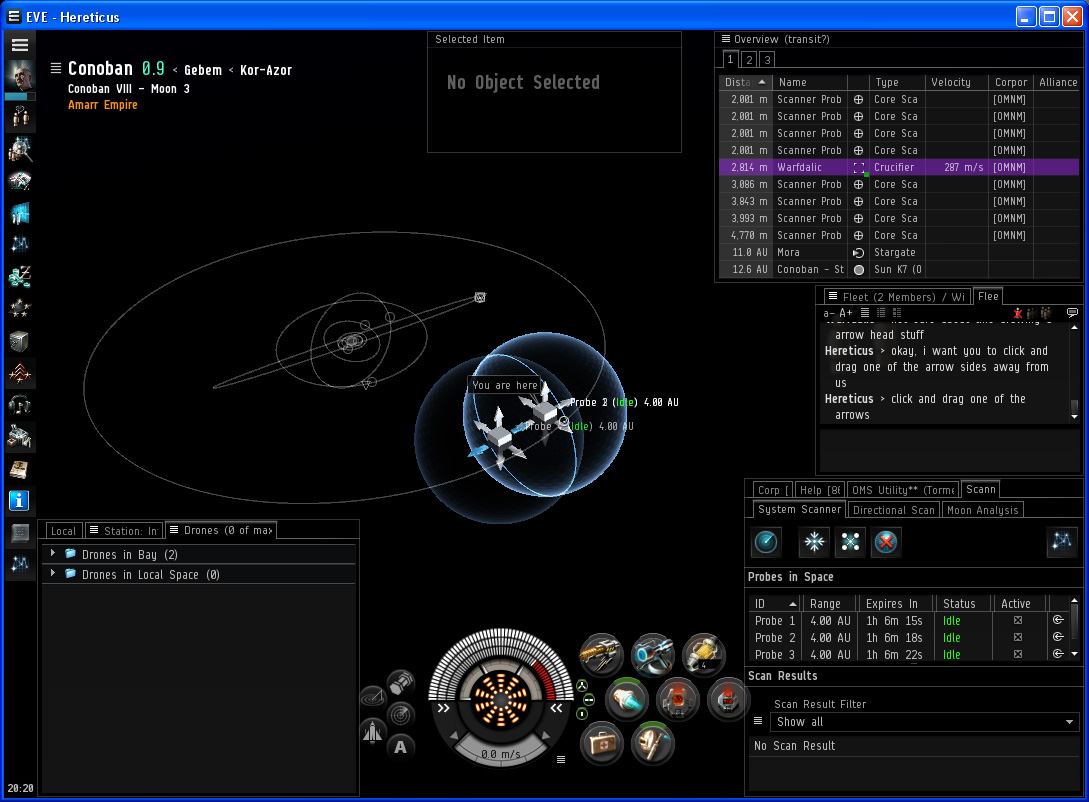Switch to the Directional Scan tab
This screenshot has height=802, width=1089.
(x=893, y=510)
